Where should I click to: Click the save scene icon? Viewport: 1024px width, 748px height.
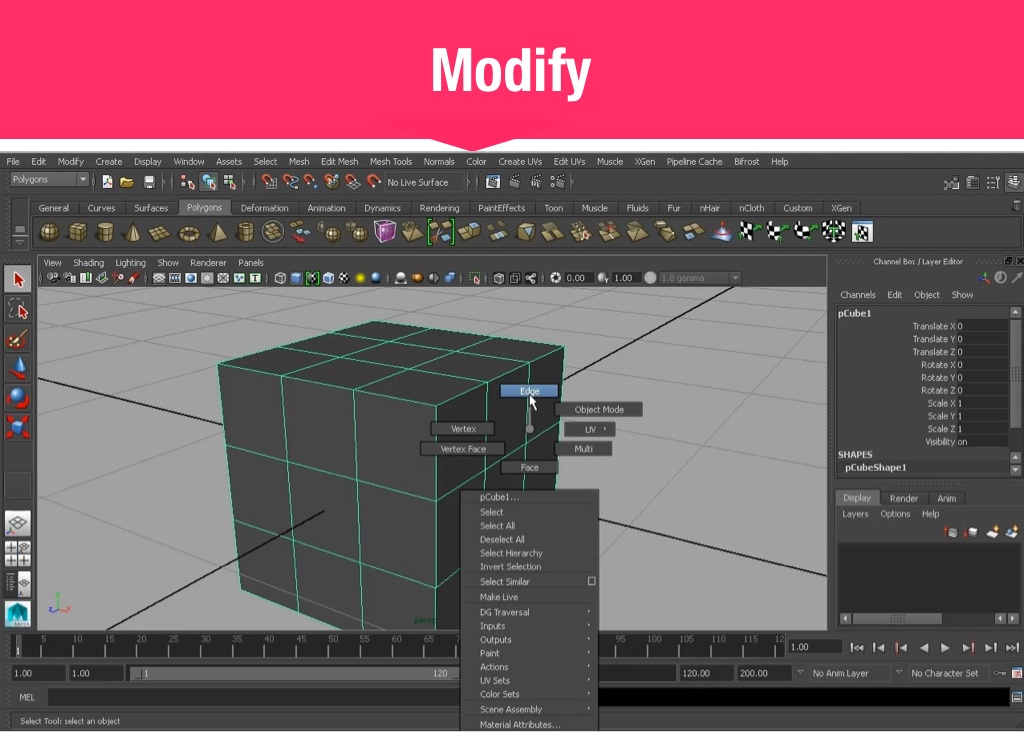[149, 182]
